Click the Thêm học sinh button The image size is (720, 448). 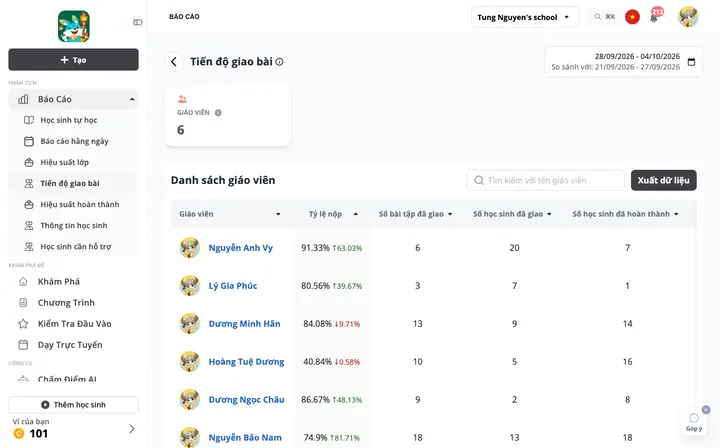tap(73, 405)
